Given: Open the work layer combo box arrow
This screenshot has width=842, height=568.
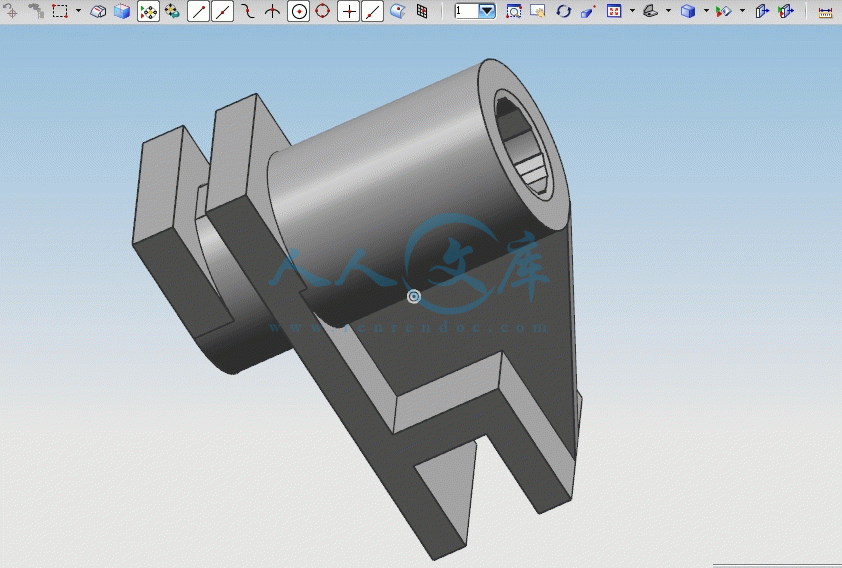Looking at the screenshot, I should pyautogui.click(x=487, y=11).
